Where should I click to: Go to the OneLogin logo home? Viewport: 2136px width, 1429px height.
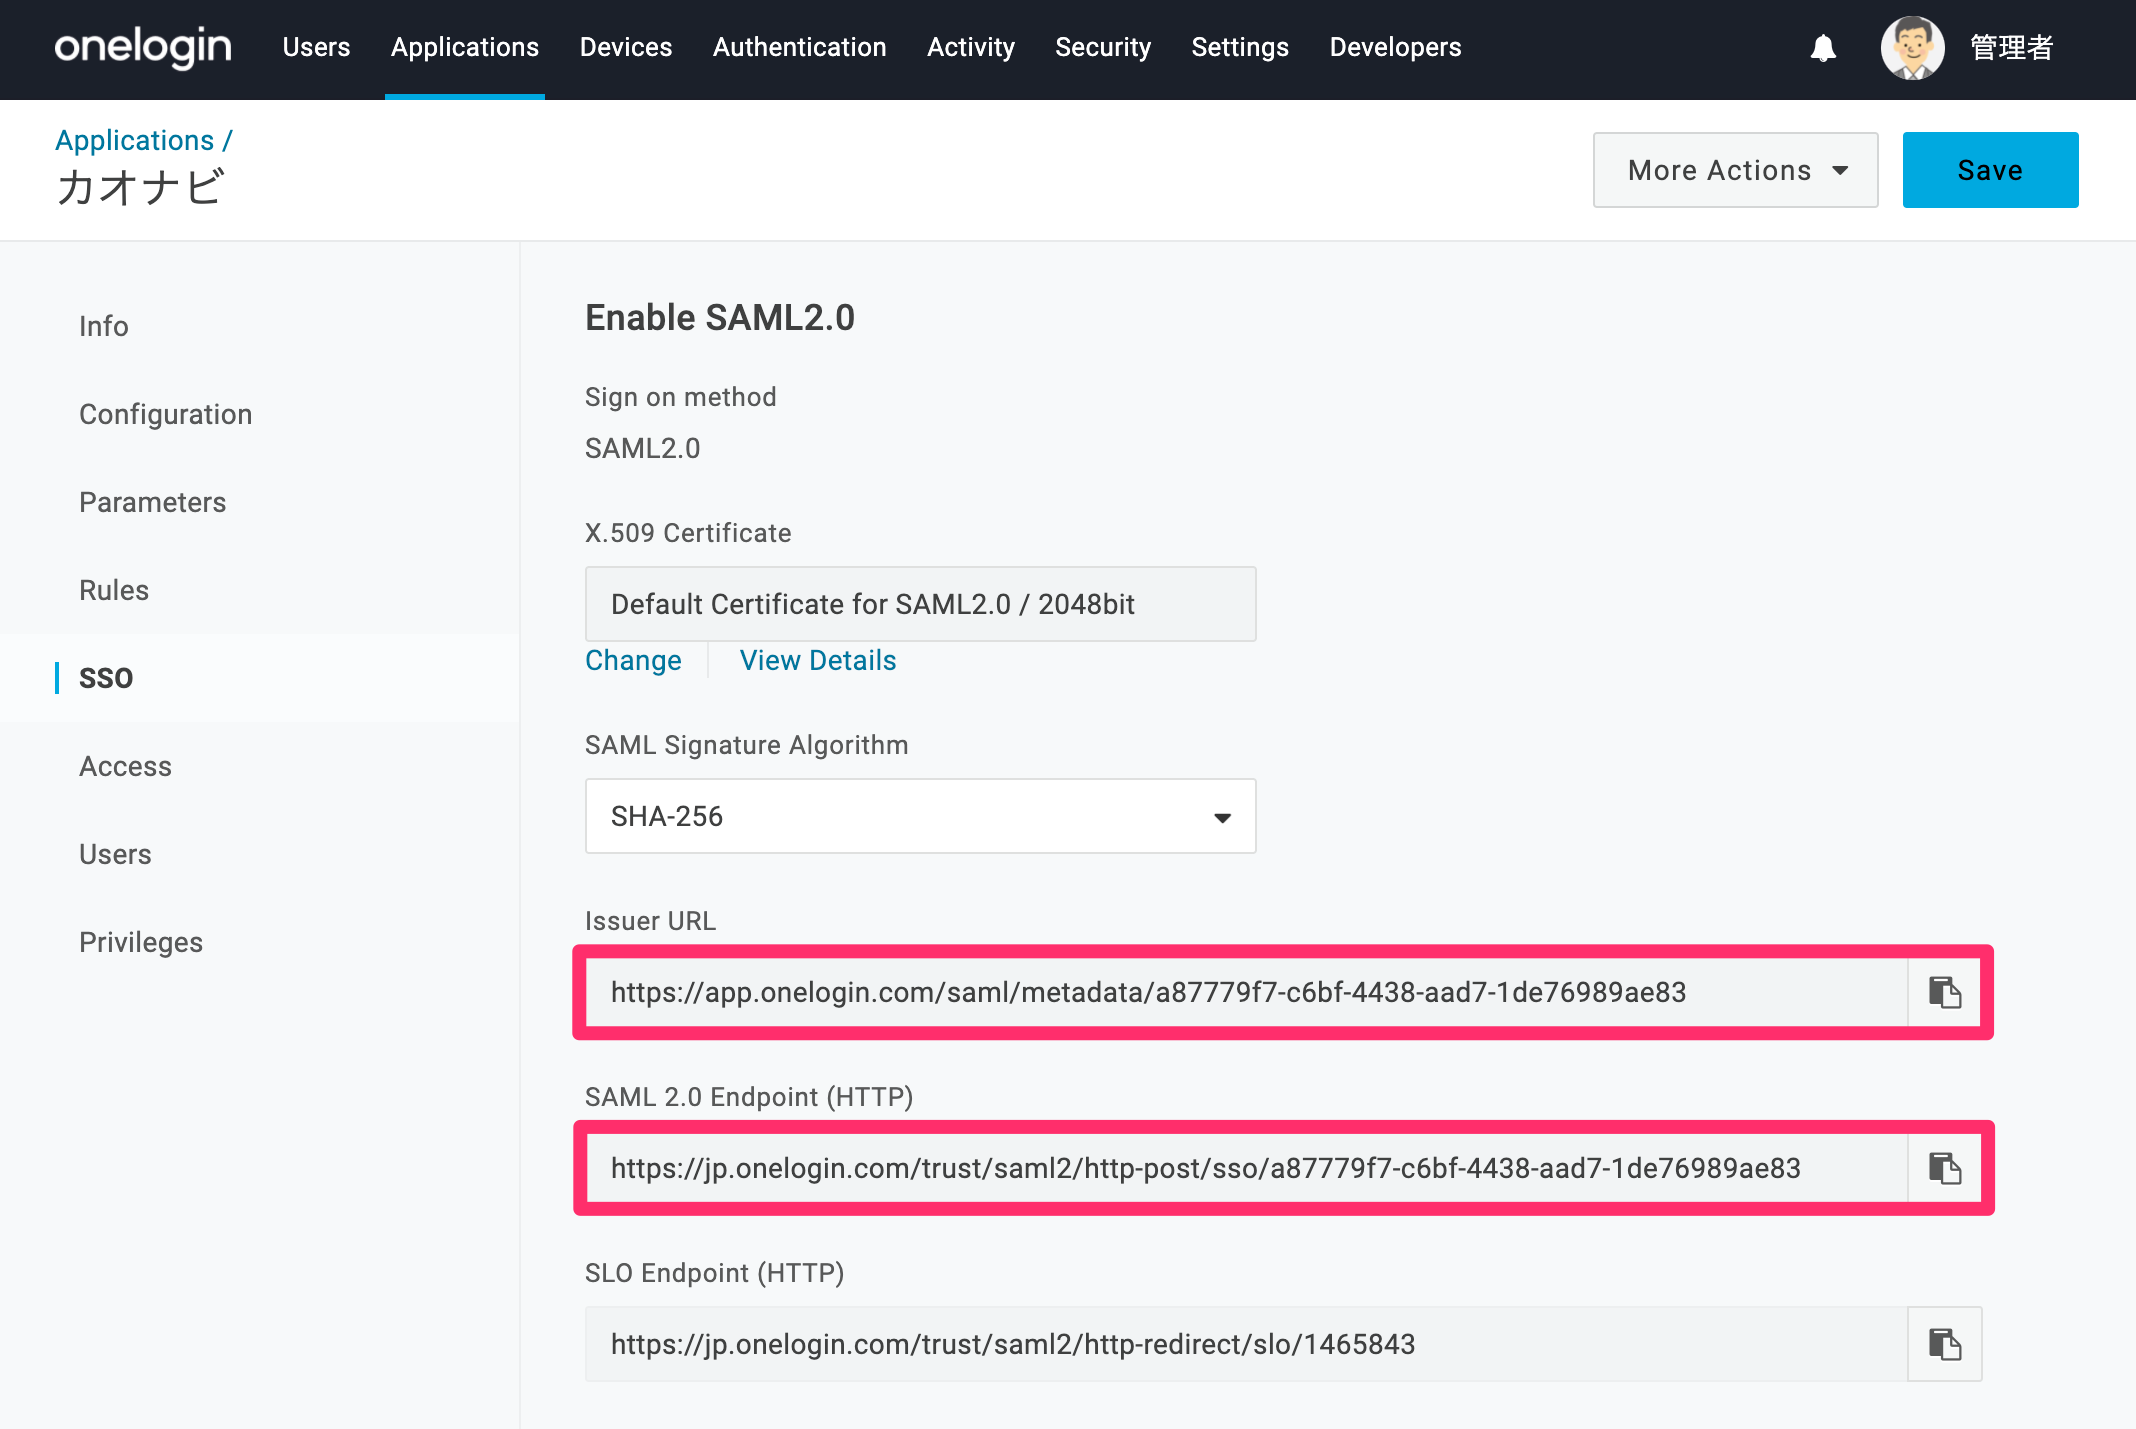coord(143,47)
